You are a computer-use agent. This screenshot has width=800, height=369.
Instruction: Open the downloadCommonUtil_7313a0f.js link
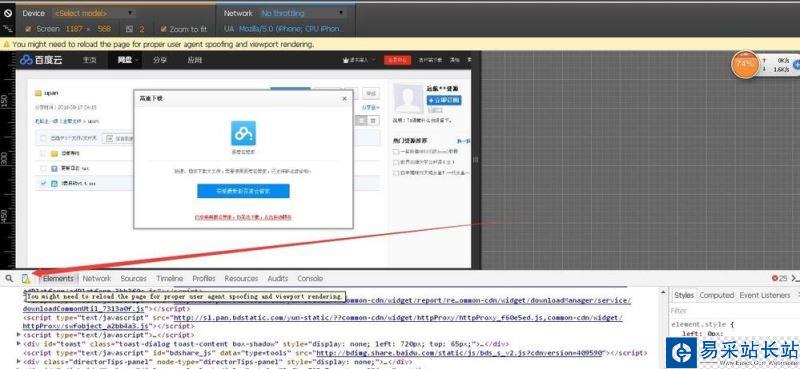84,309
